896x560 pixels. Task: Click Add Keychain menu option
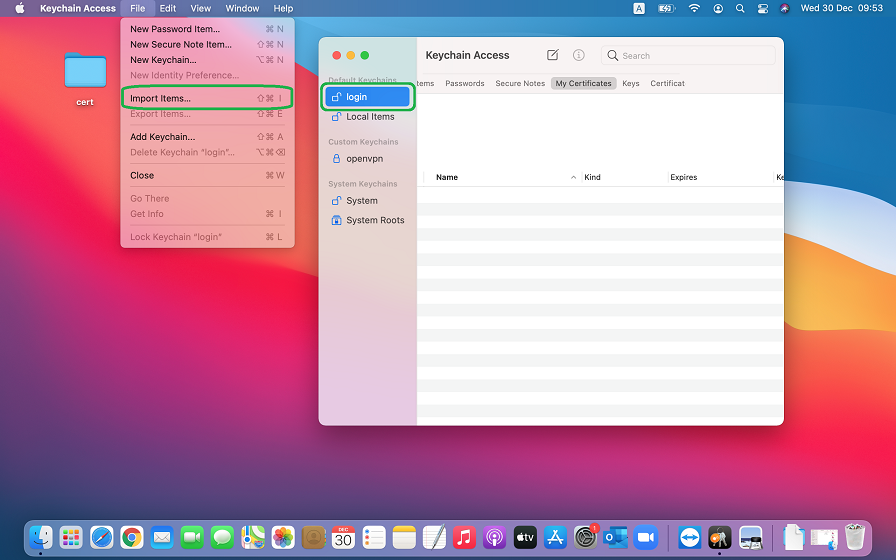162,137
